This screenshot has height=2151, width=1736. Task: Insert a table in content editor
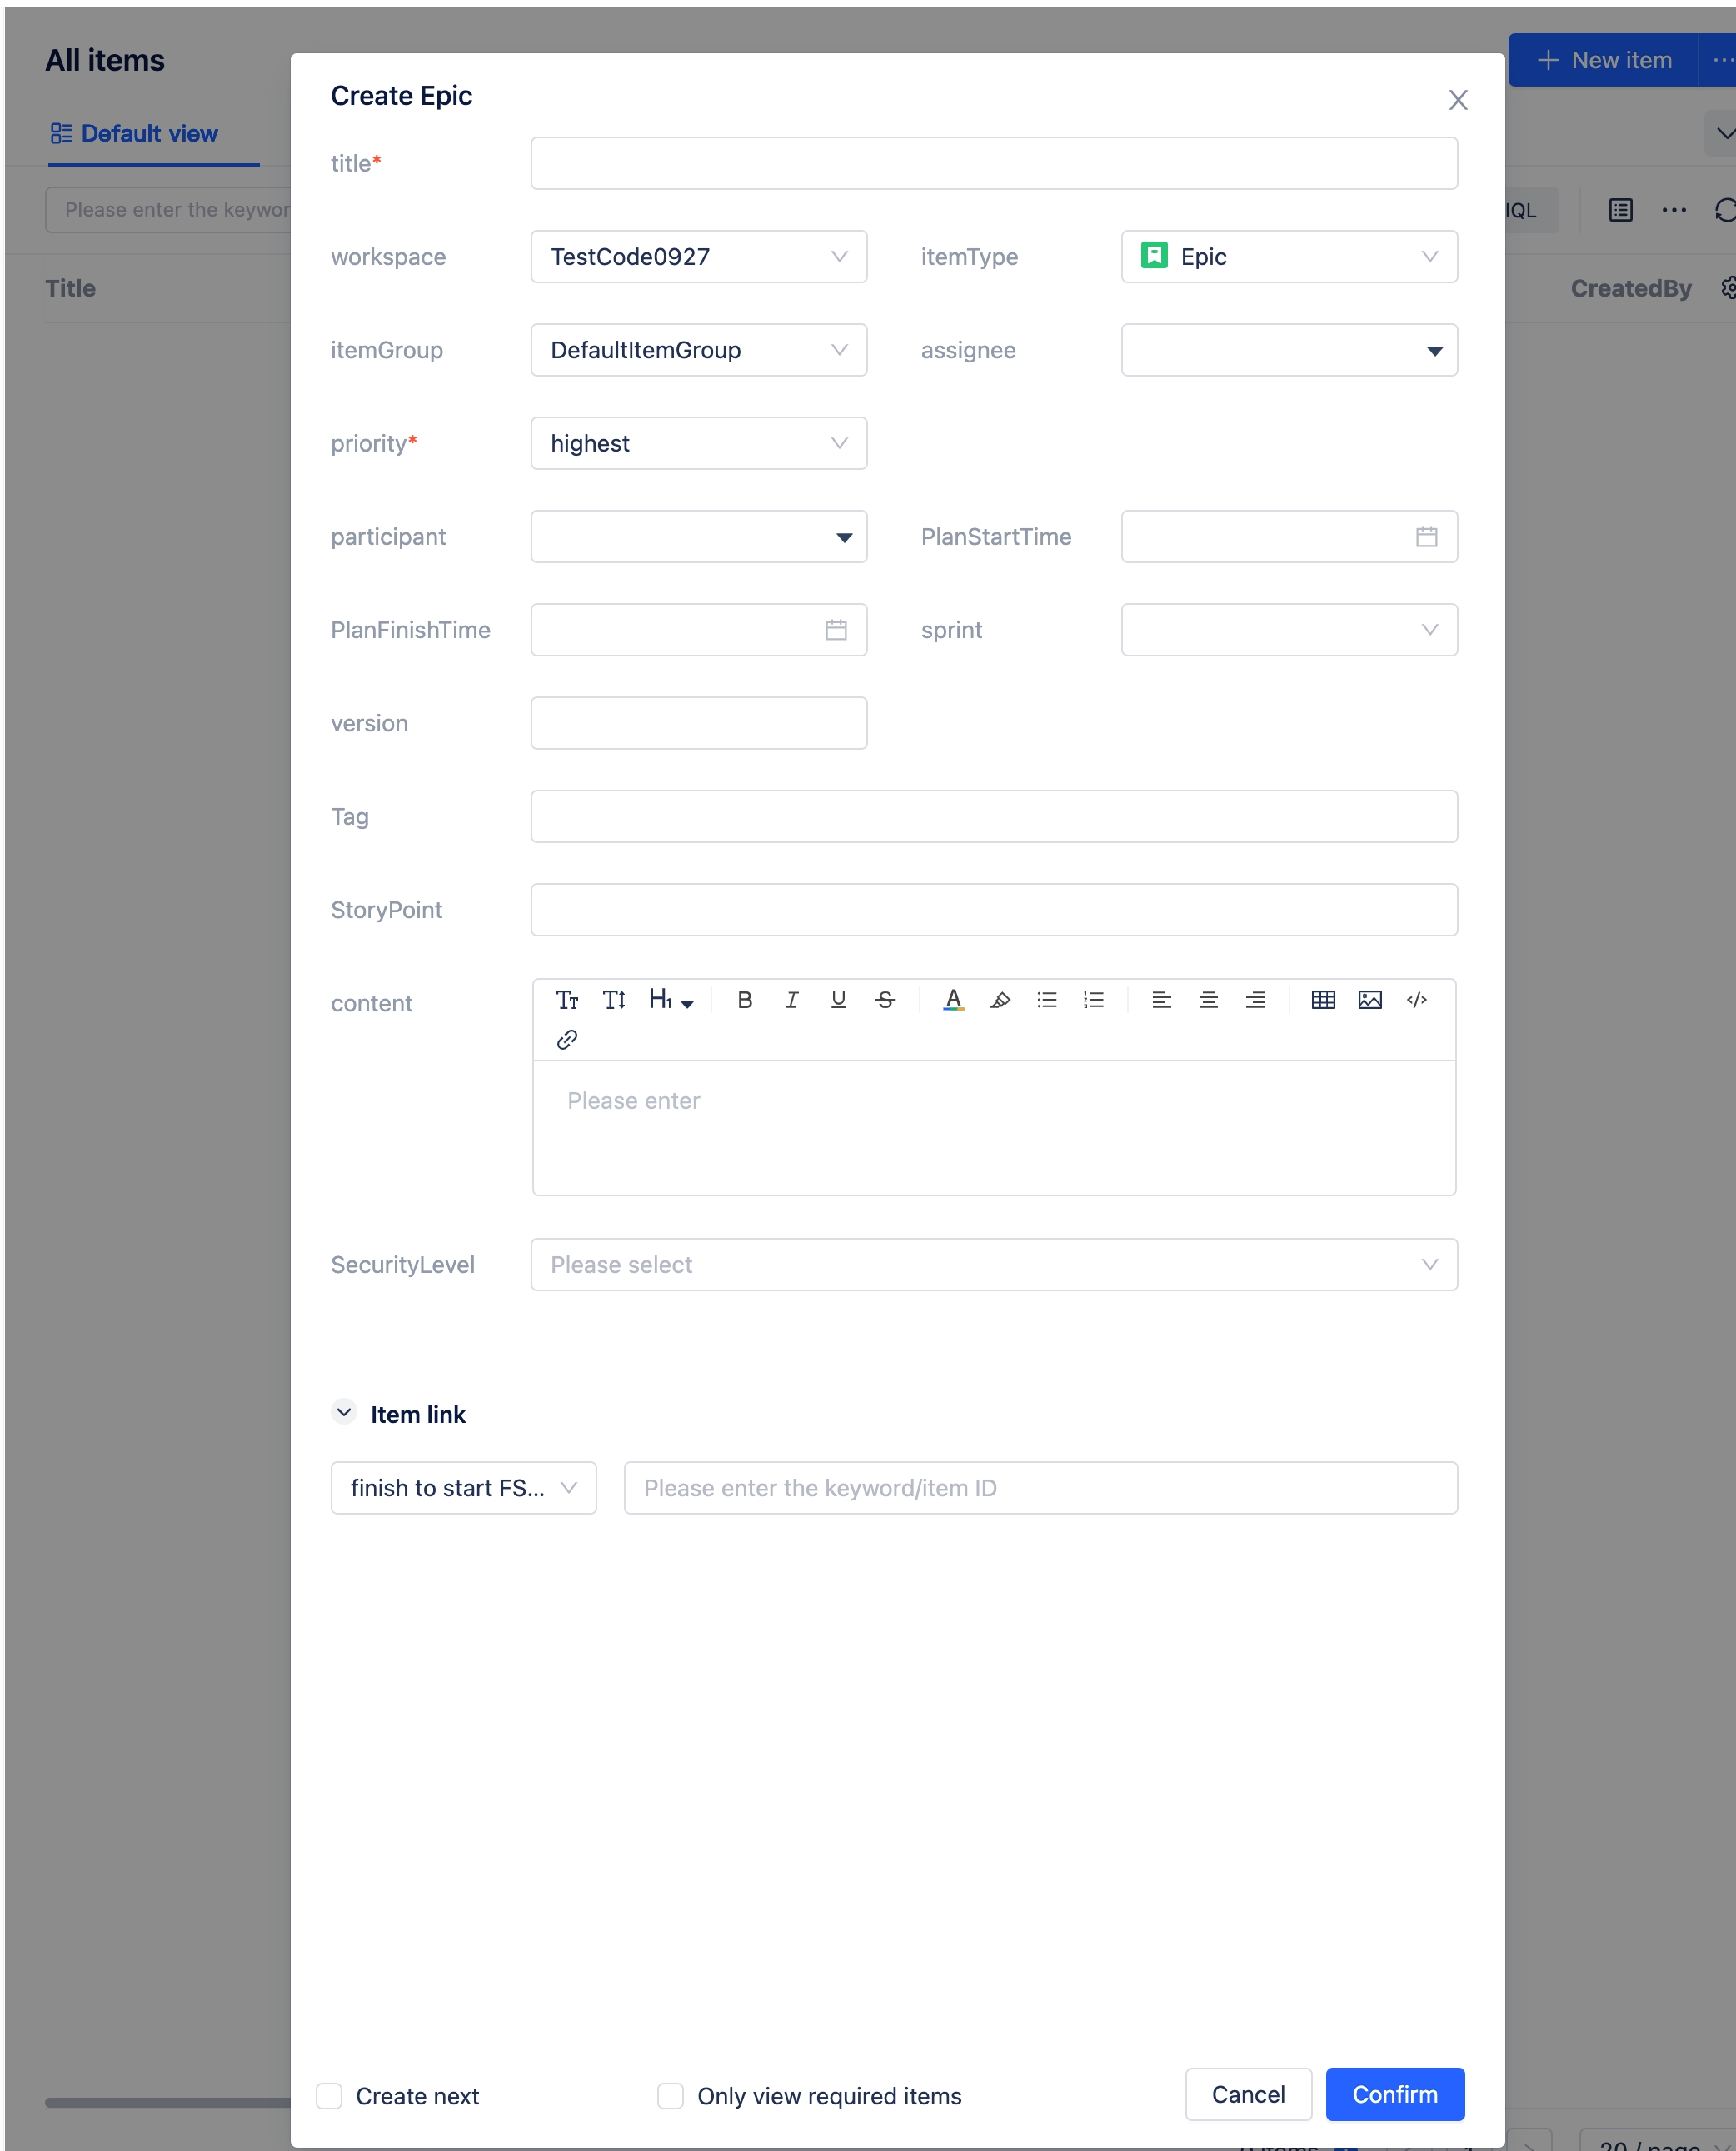click(x=1322, y=999)
